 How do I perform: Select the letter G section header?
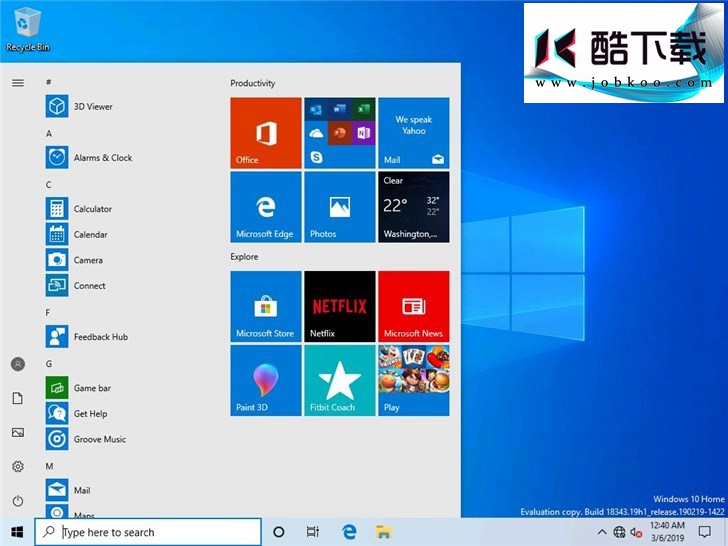tap(49, 364)
